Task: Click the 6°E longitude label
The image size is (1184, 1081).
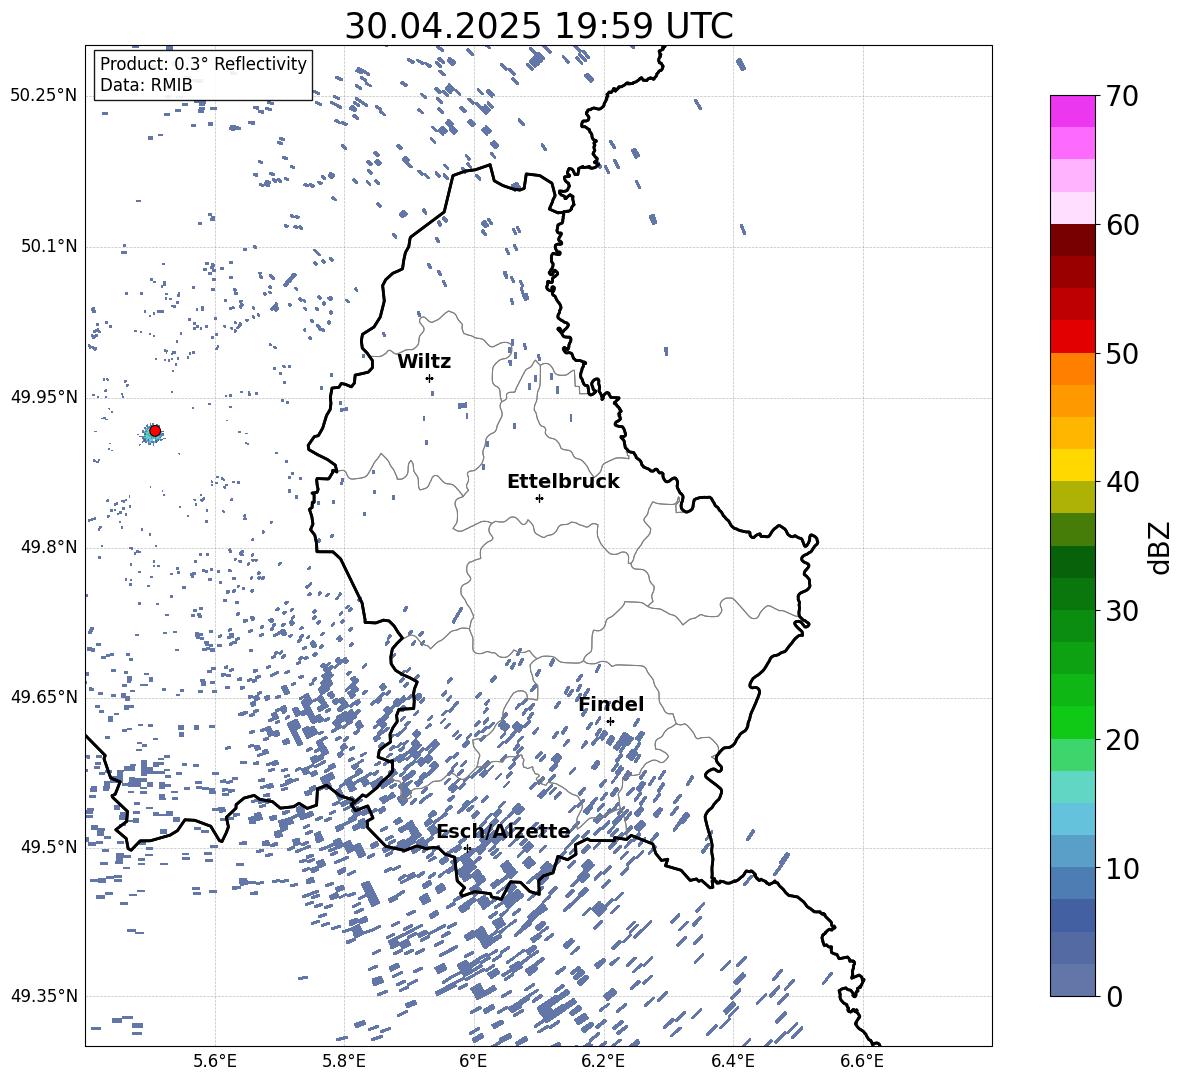Action: tap(473, 1061)
